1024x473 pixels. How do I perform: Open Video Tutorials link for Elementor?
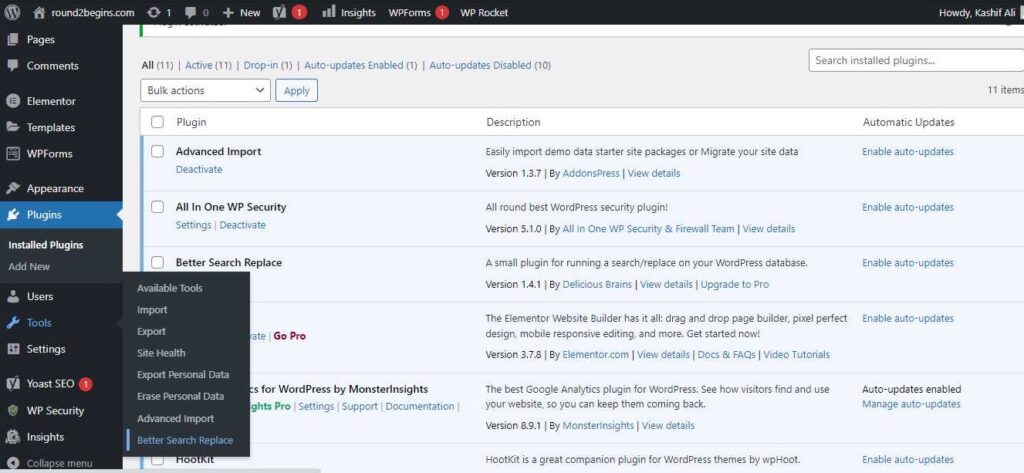point(797,354)
